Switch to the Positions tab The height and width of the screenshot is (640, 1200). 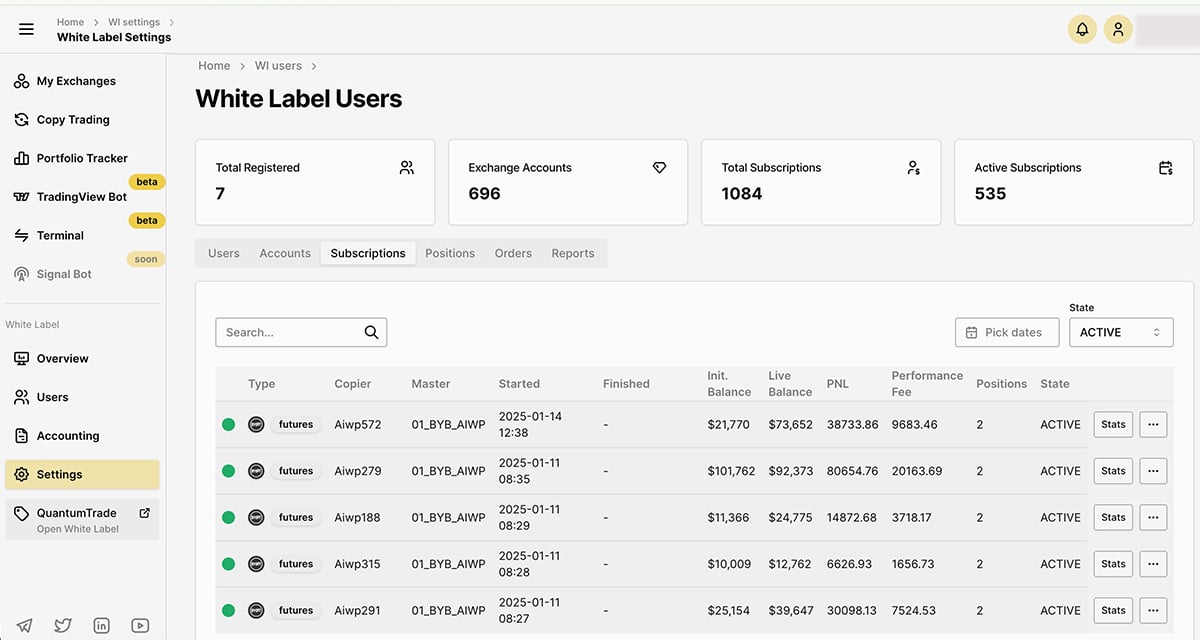450,253
